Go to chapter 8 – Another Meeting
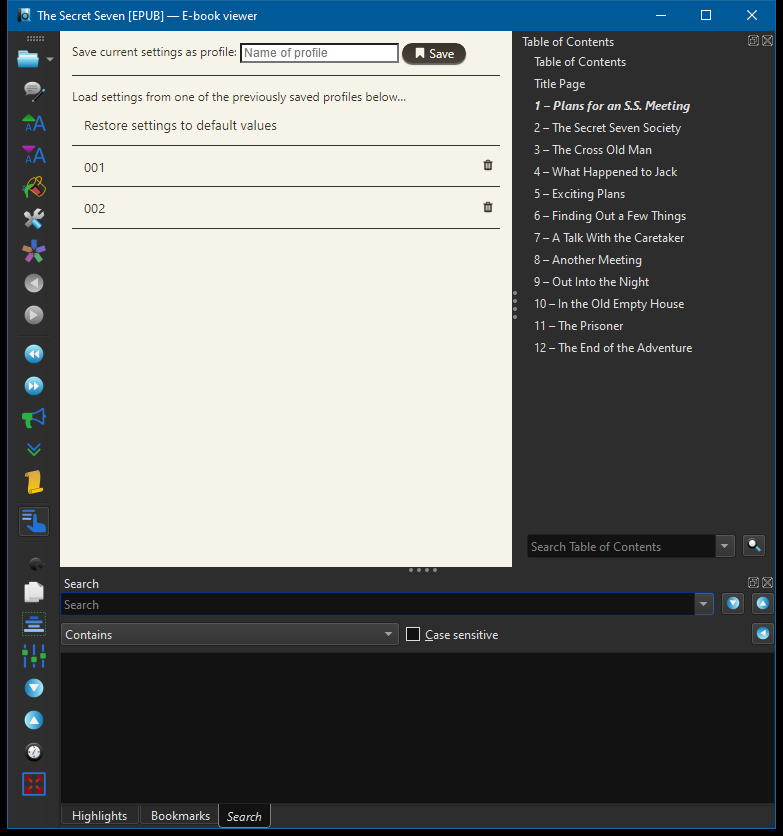Viewport: 783px width, 836px height. (x=588, y=260)
